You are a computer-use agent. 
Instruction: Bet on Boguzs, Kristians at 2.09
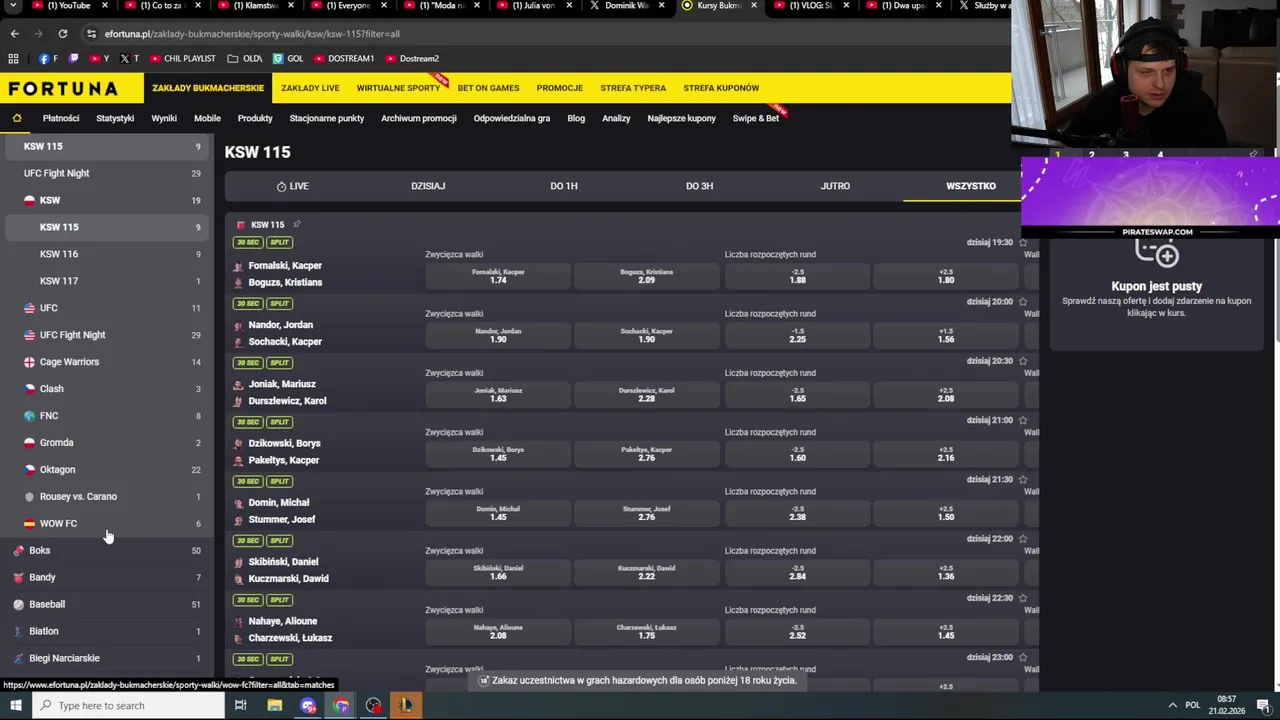pos(646,276)
